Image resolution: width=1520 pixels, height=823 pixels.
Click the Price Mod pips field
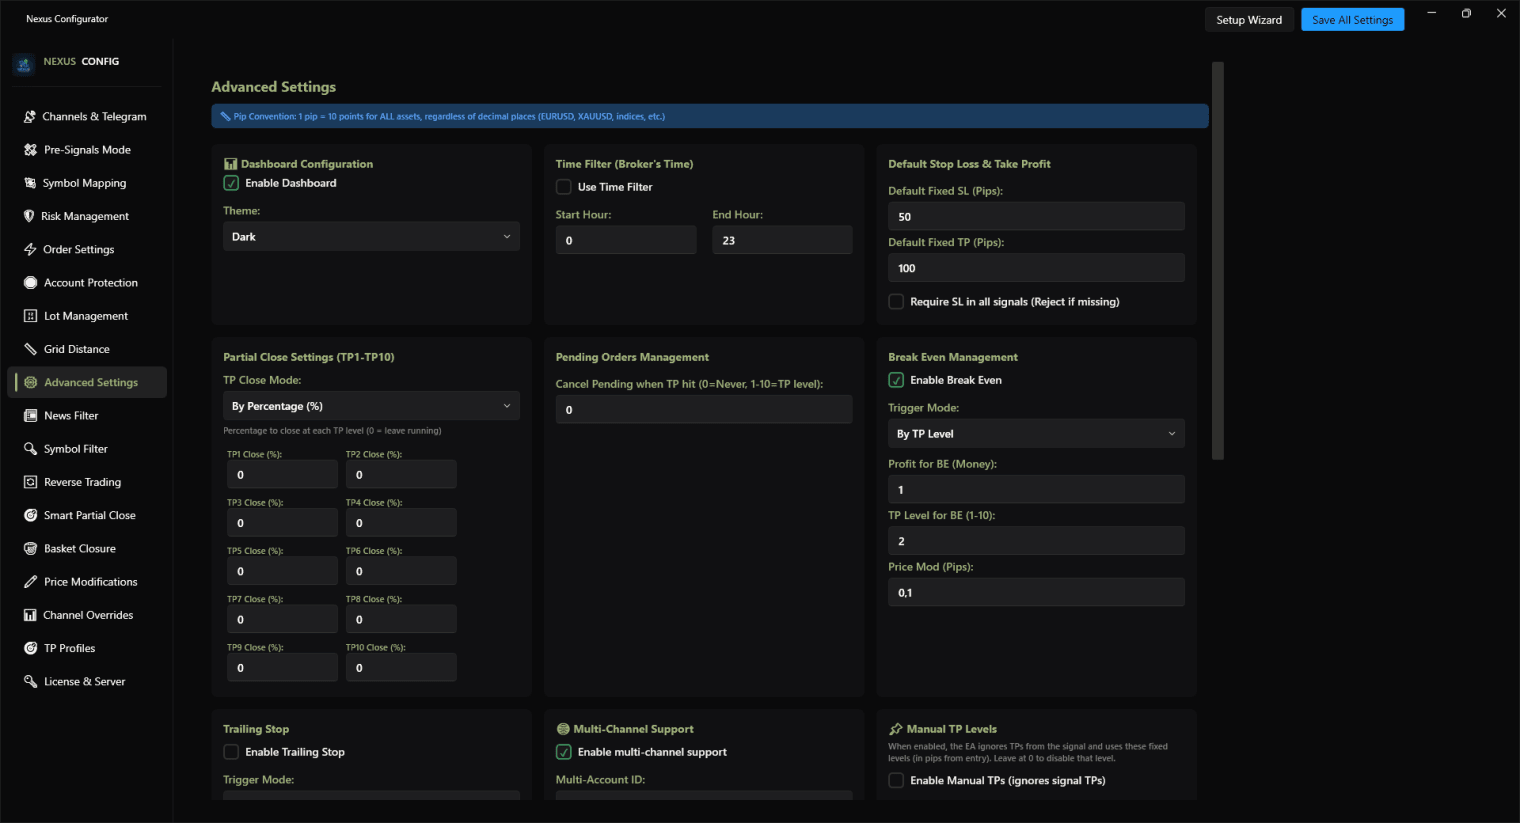click(1036, 592)
